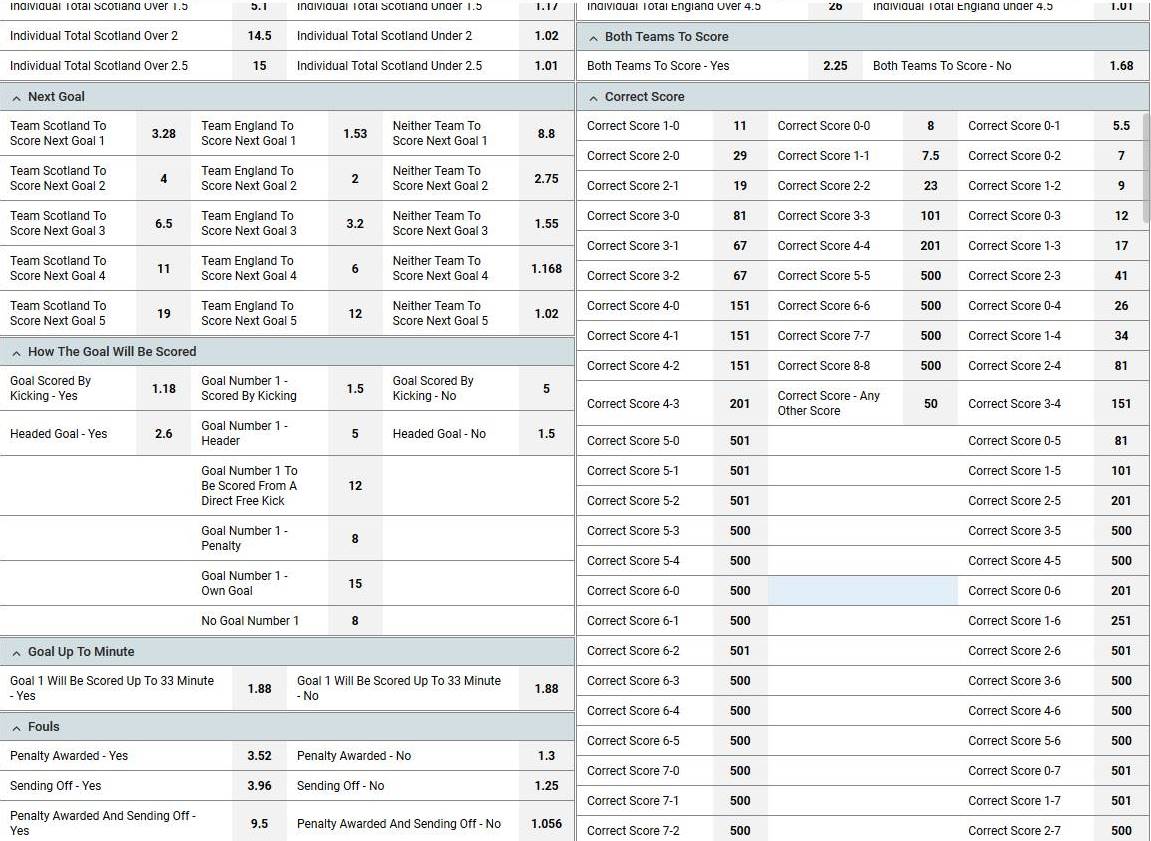
Task: Select Goal Number 1 - Own Goal odds 15
Action: (x=355, y=583)
